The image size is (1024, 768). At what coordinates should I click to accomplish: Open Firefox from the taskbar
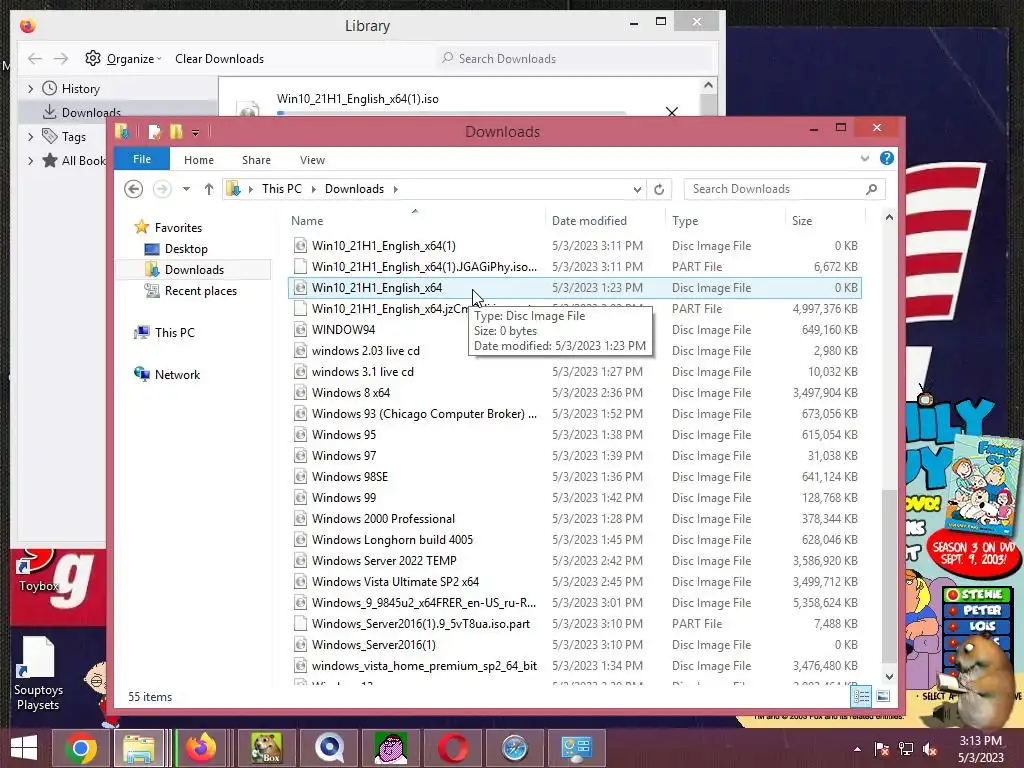tap(201, 748)
